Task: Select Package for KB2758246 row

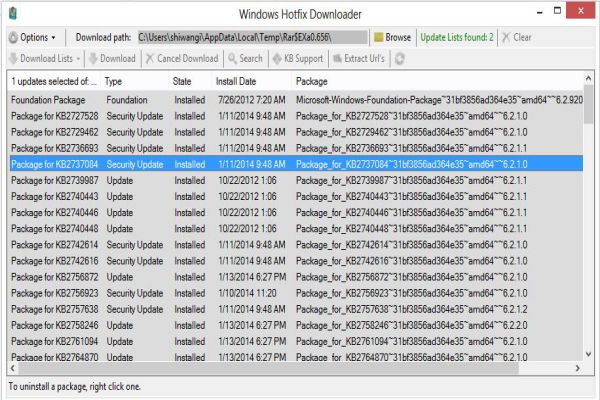Action: click(295, 325)
